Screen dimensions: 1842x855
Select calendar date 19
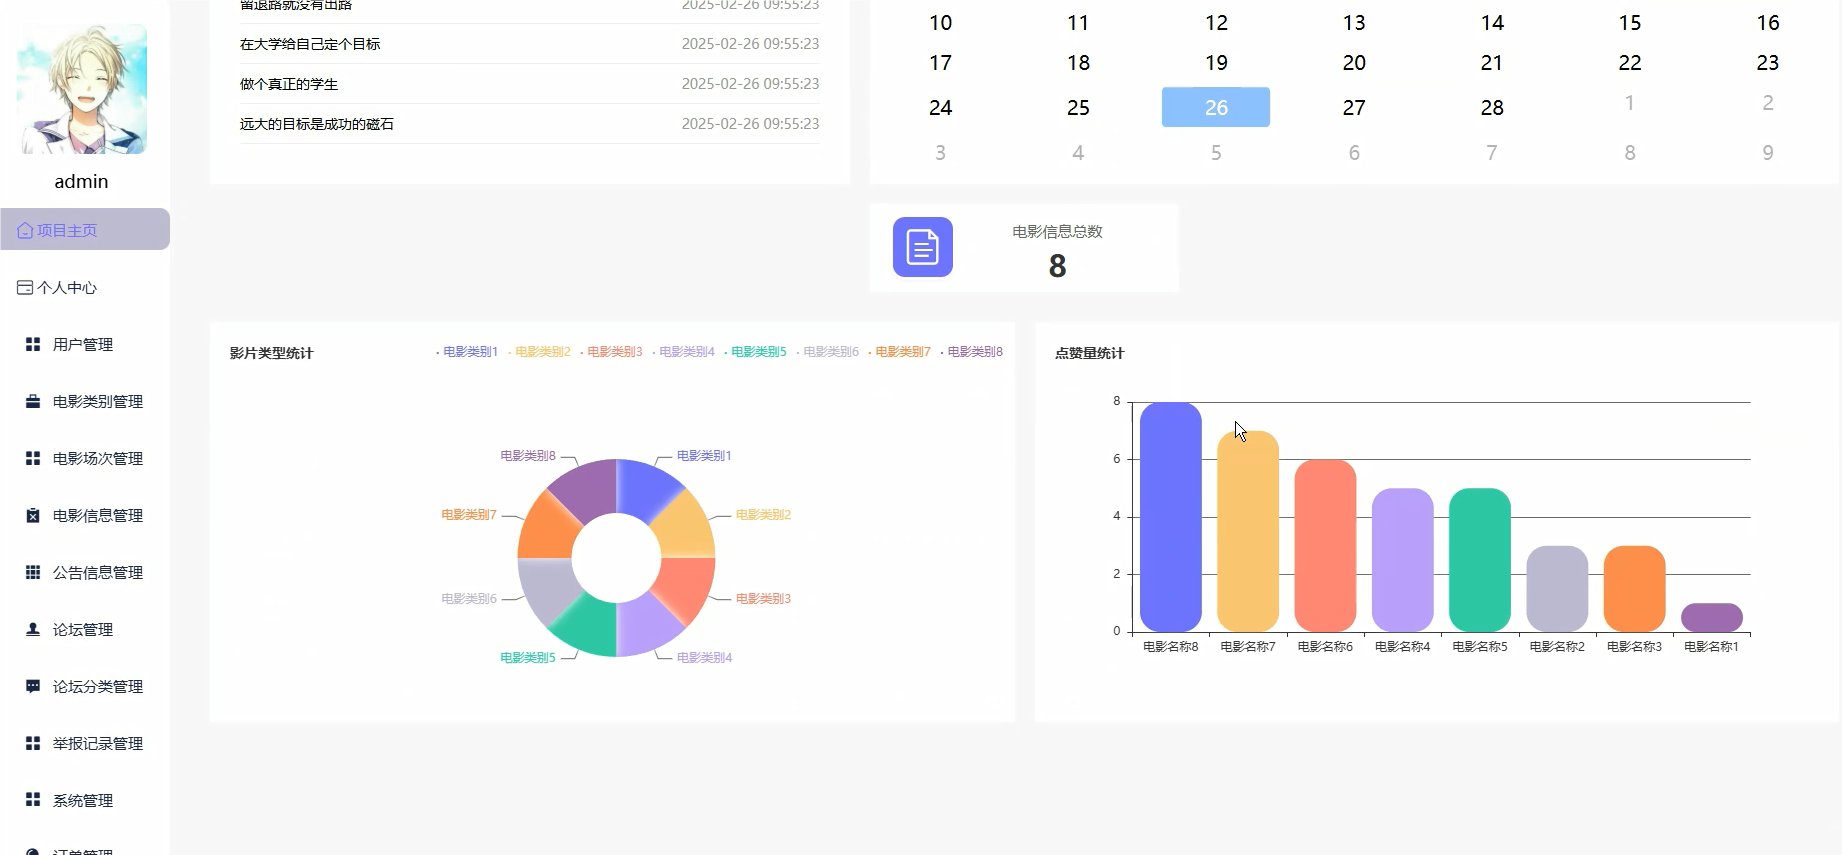click(1216, 63)
